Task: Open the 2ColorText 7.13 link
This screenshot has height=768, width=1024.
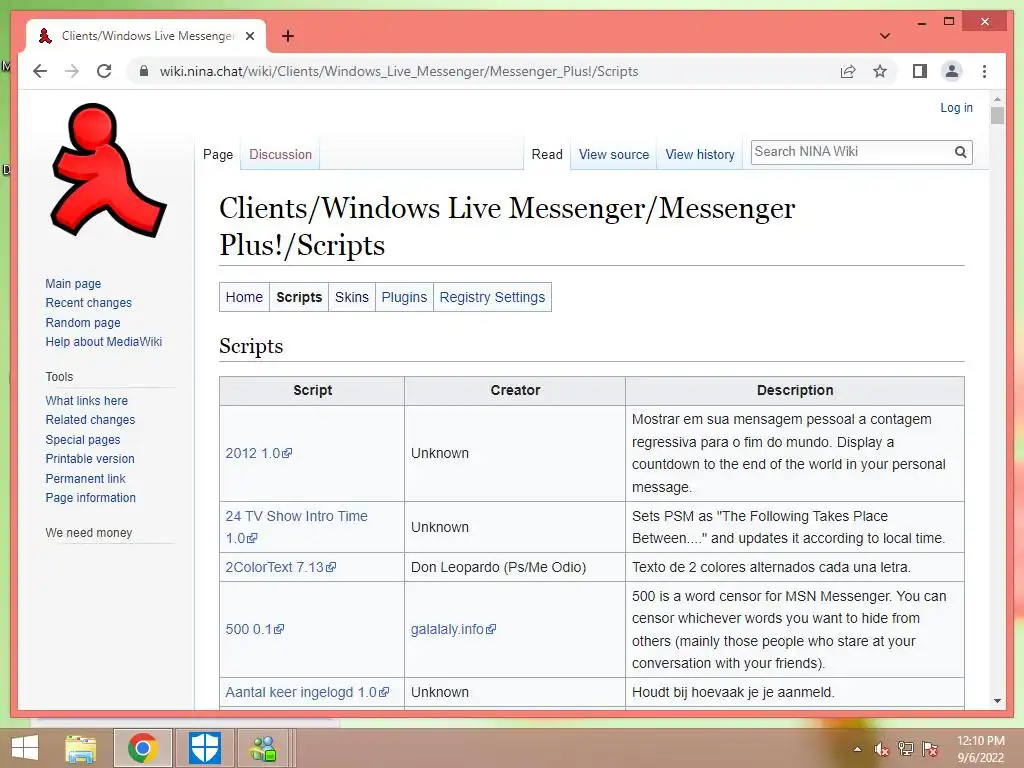Action: pyautogui.click(x=281, y=567)
